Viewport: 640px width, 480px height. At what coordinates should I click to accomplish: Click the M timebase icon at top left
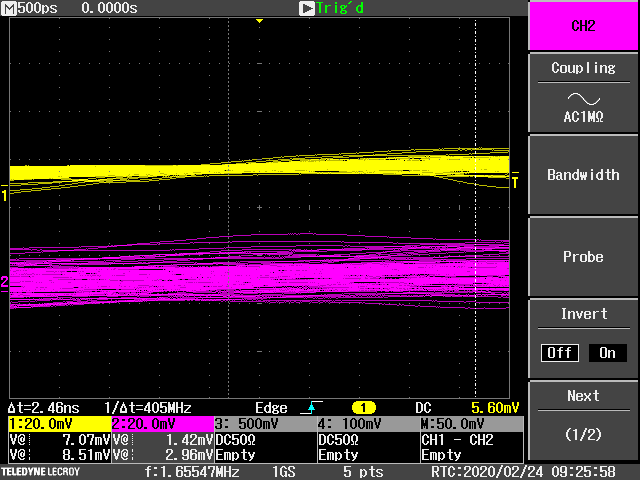tap(10, 8)
